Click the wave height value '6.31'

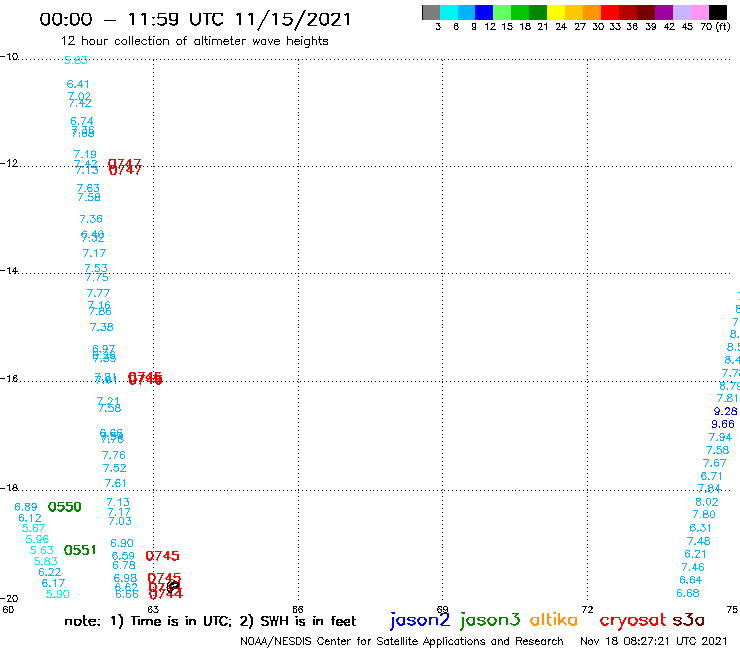click(x=700, y=528)
